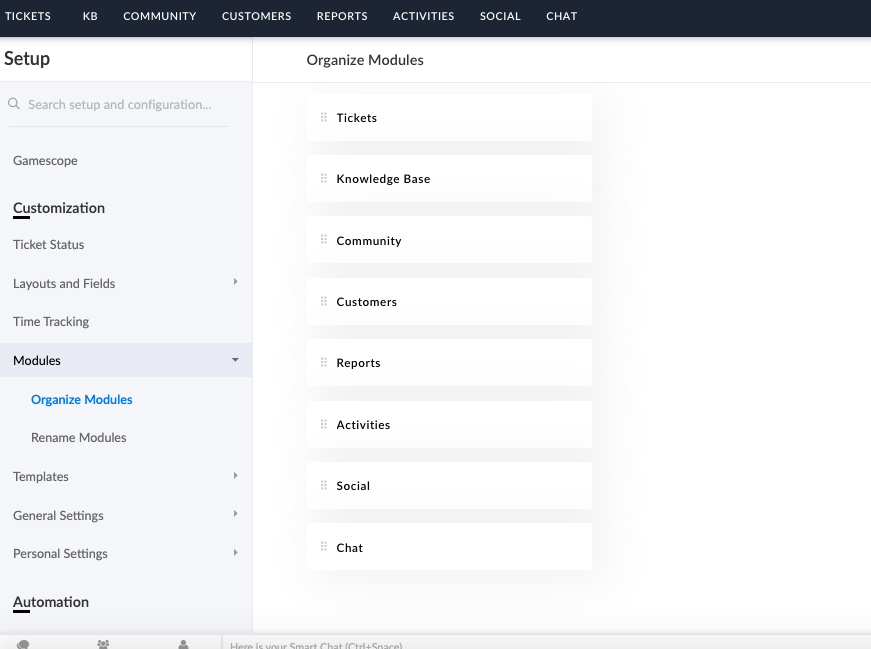Open the TICKETS tab in top navigation
This screenshot has width=871, height=649.
(28, 16)
